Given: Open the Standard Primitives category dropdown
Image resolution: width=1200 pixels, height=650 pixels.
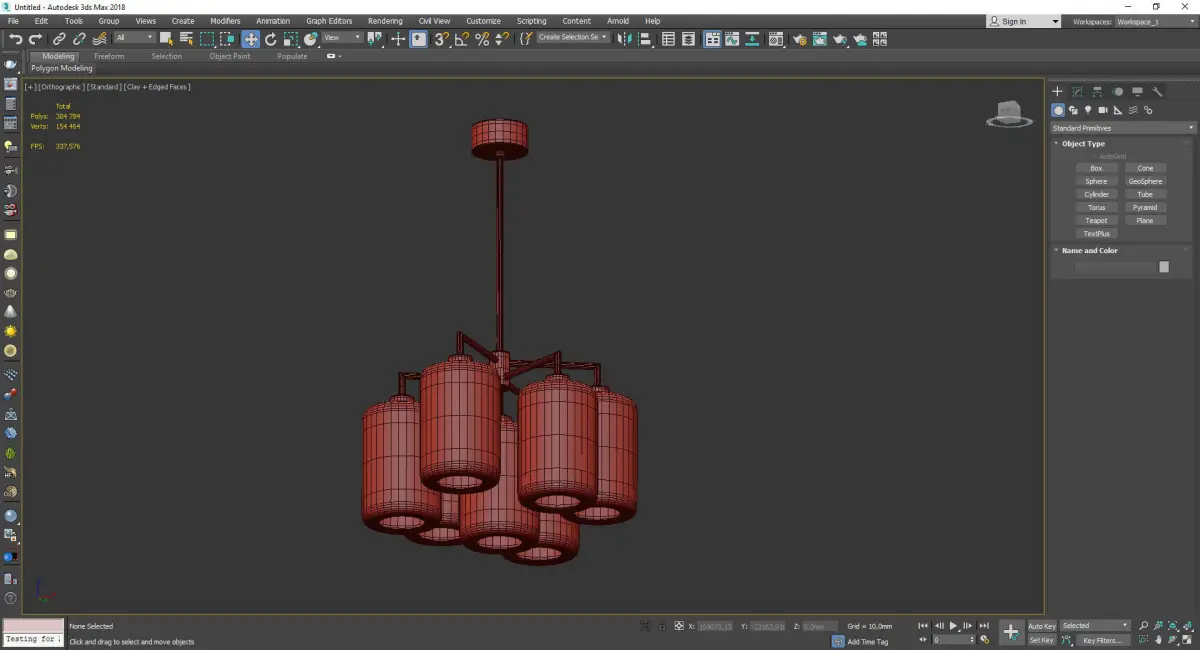Looking at the screenshot, I should 1122,128.
